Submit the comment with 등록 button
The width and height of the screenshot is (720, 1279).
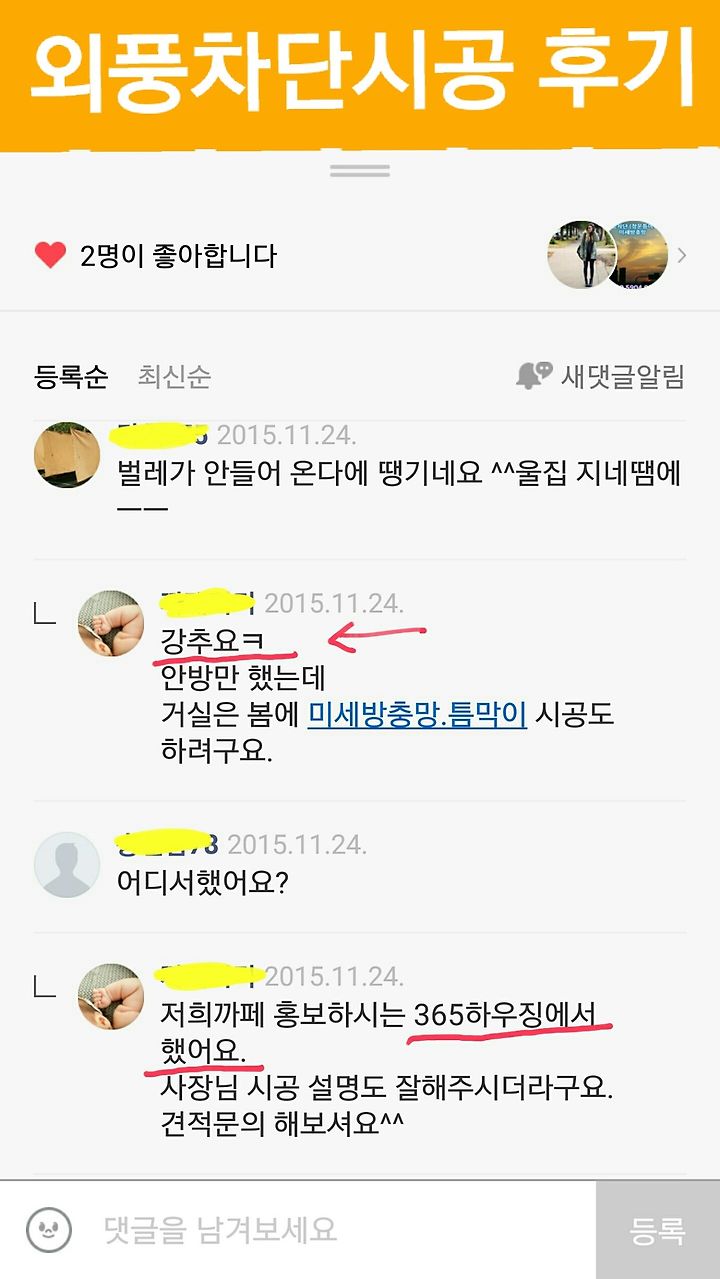pyautogui.click(x=658, y=1230)
